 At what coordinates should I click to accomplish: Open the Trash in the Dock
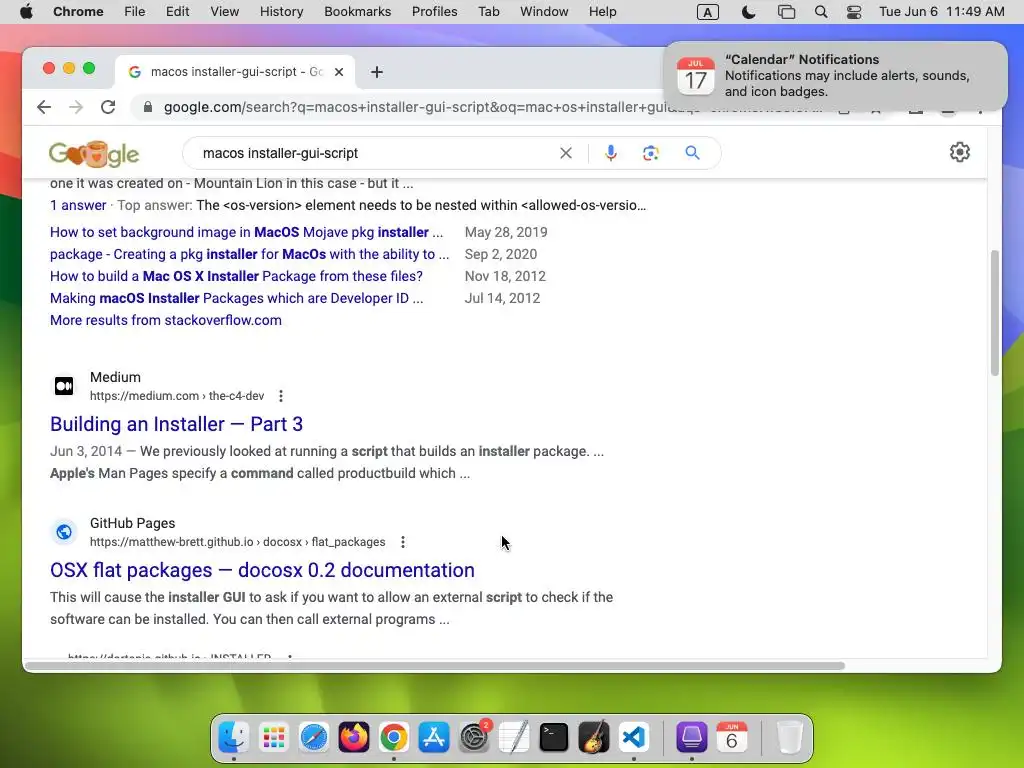click(x=789, y=738)
